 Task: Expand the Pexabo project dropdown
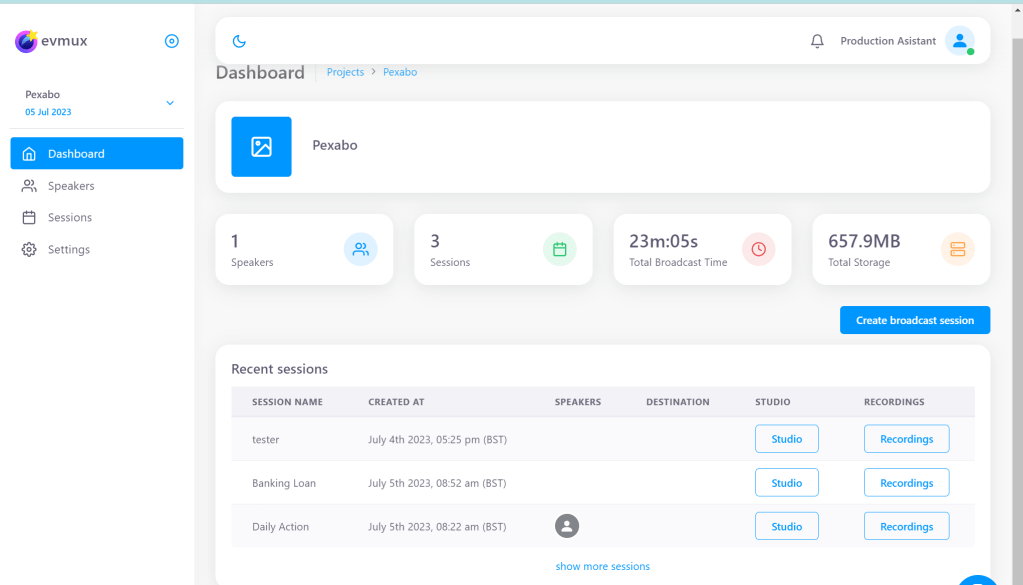(x=170, y=103)
